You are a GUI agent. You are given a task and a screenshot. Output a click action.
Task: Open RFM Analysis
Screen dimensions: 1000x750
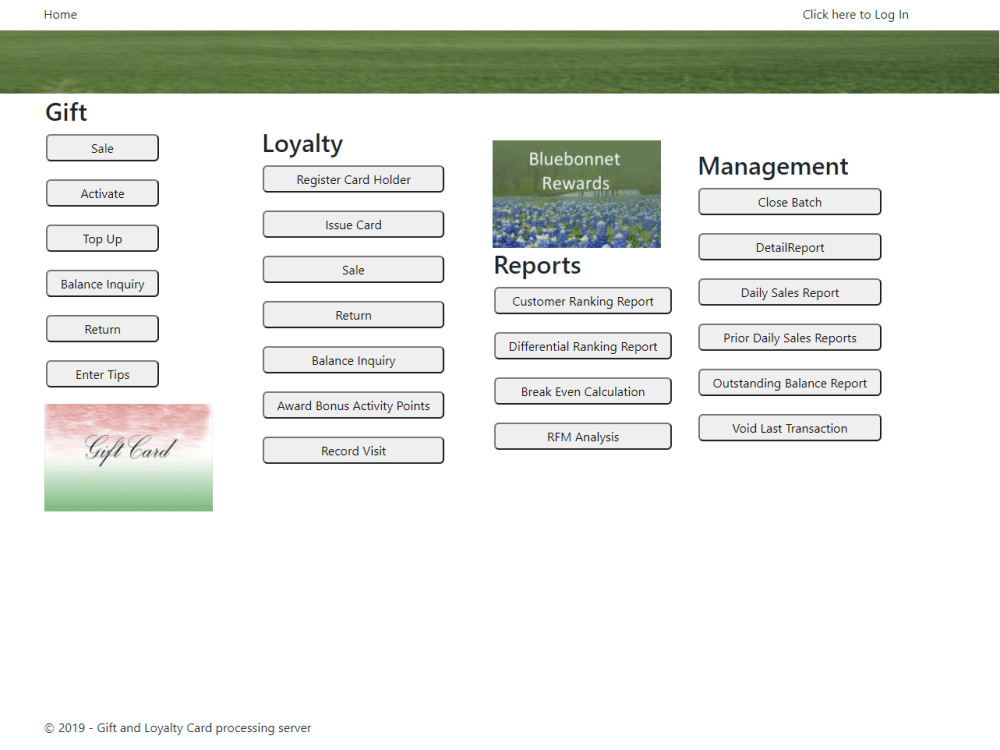[583, 437]
